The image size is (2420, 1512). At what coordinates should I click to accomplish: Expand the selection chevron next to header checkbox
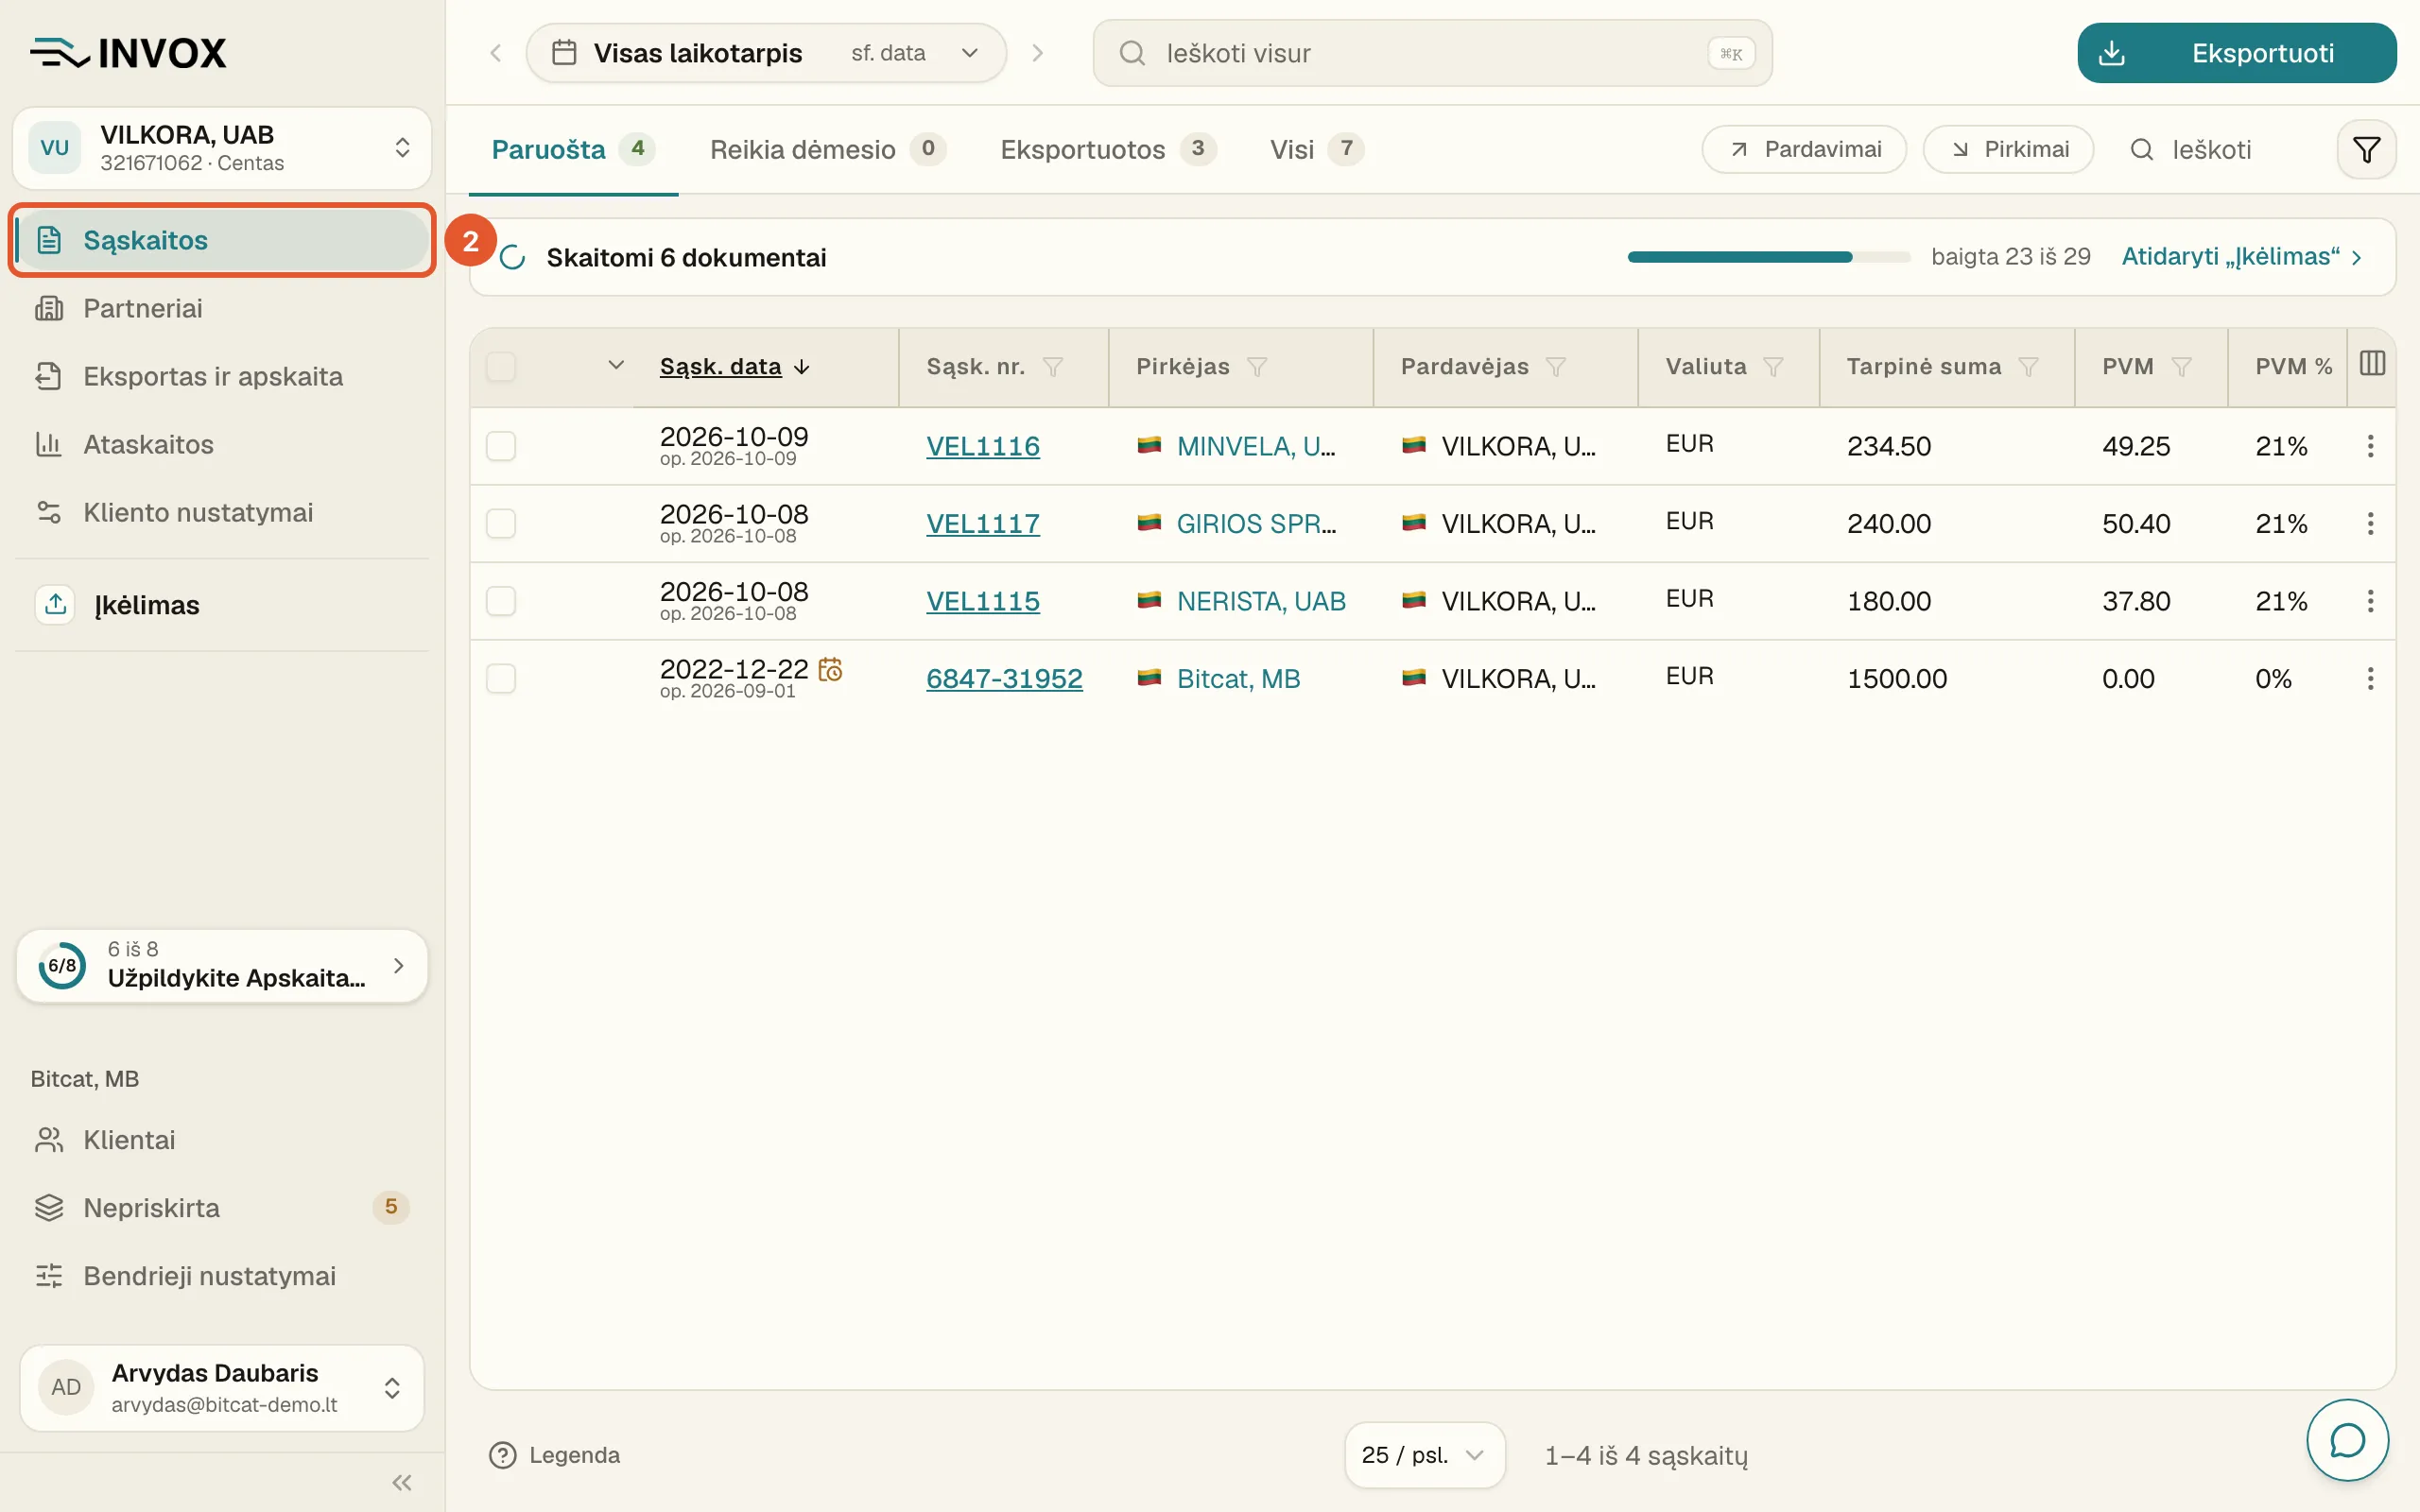pyautogui.click(x=616, y=365)
